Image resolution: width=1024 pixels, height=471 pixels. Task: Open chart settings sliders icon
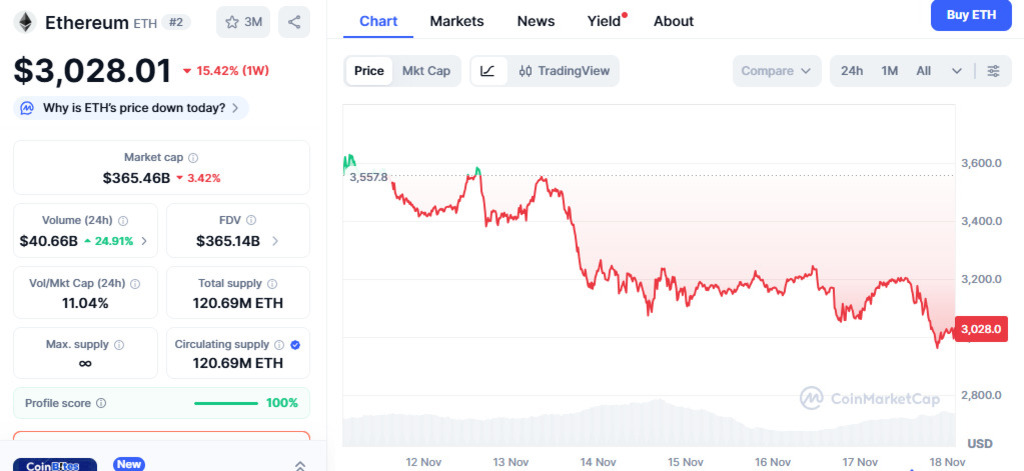pos(993,71)
